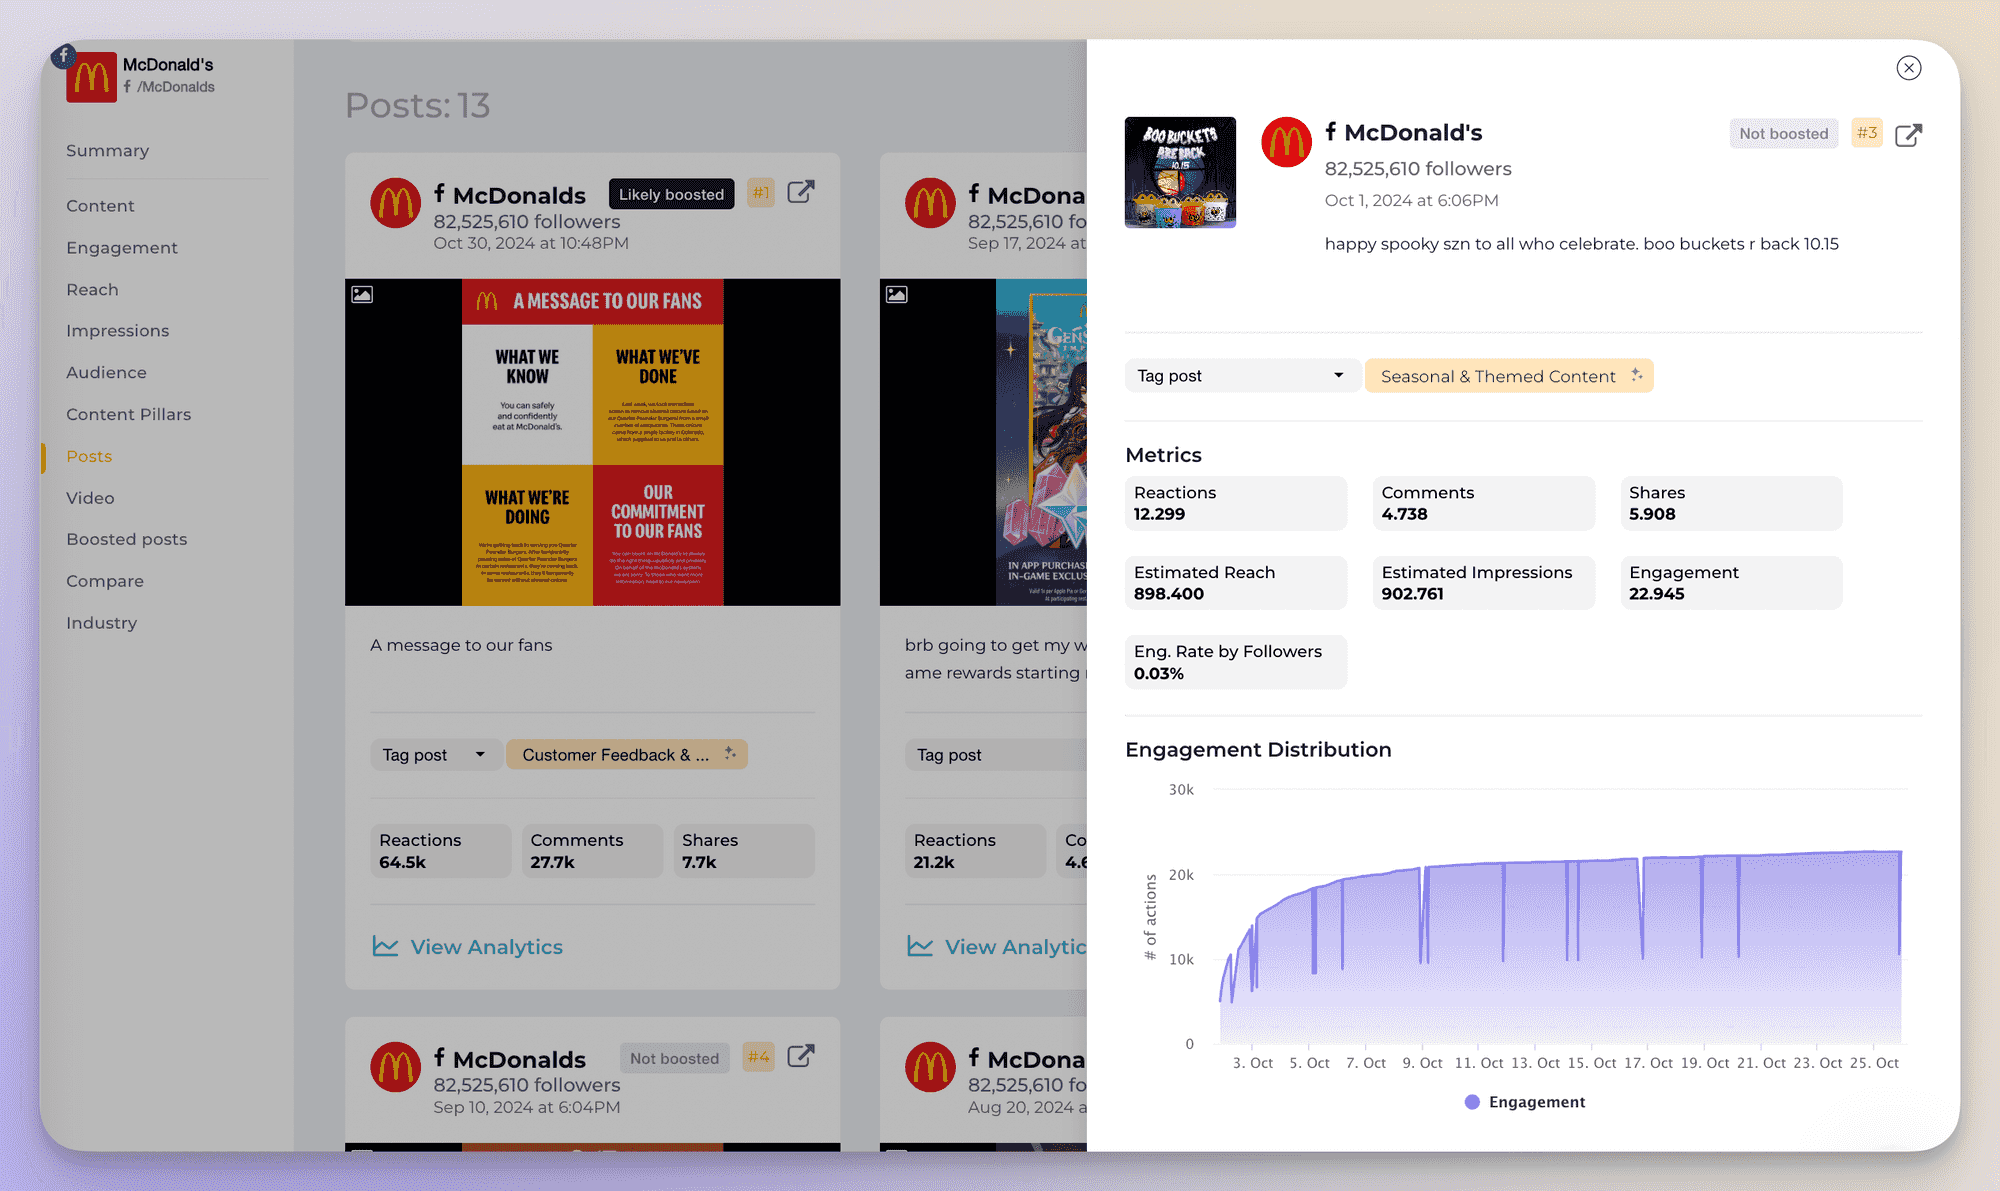Open the Engagement sidebar item
Screen dimensions: 2000x1191
click(x=122, y=248)
